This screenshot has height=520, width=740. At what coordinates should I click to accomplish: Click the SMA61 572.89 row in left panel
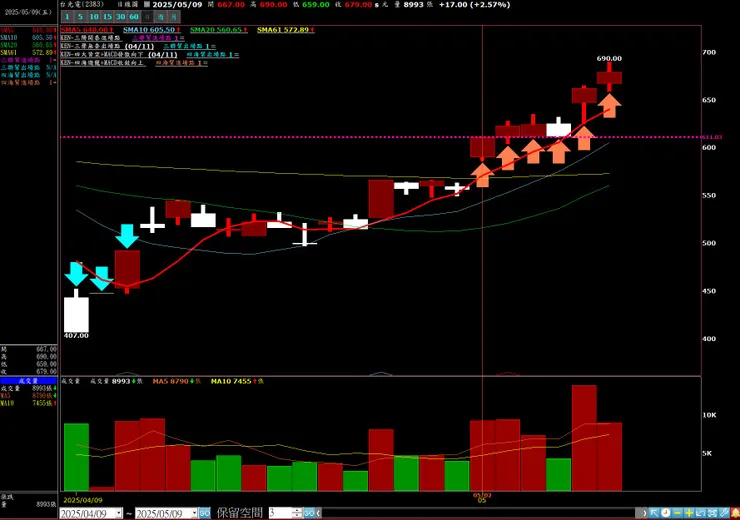[x=28, y=52]
